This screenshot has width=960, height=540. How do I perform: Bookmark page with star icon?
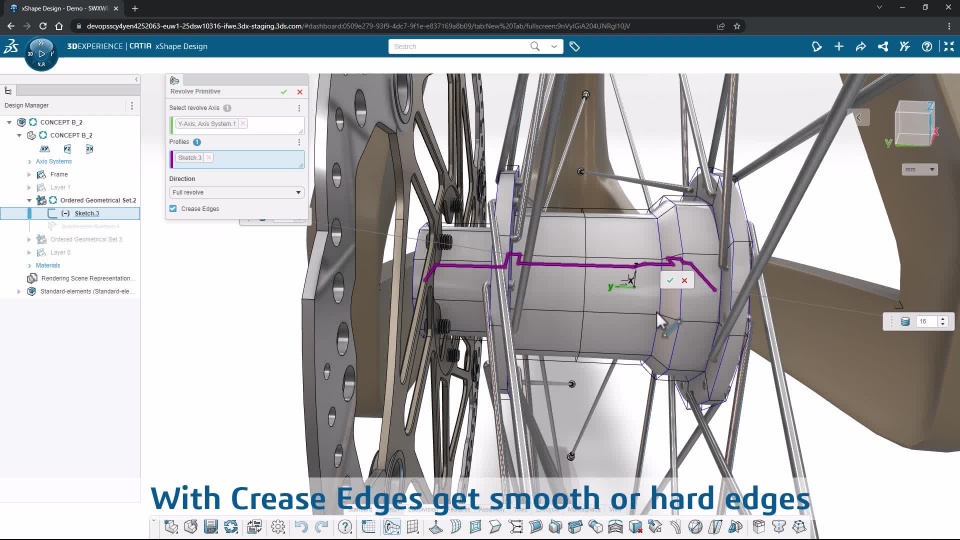(737, 26)
